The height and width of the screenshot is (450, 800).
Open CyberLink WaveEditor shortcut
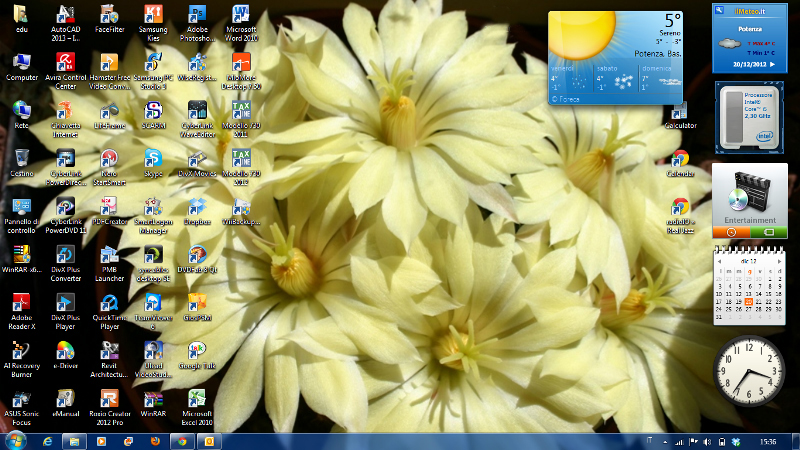click(x=197, y=119)
